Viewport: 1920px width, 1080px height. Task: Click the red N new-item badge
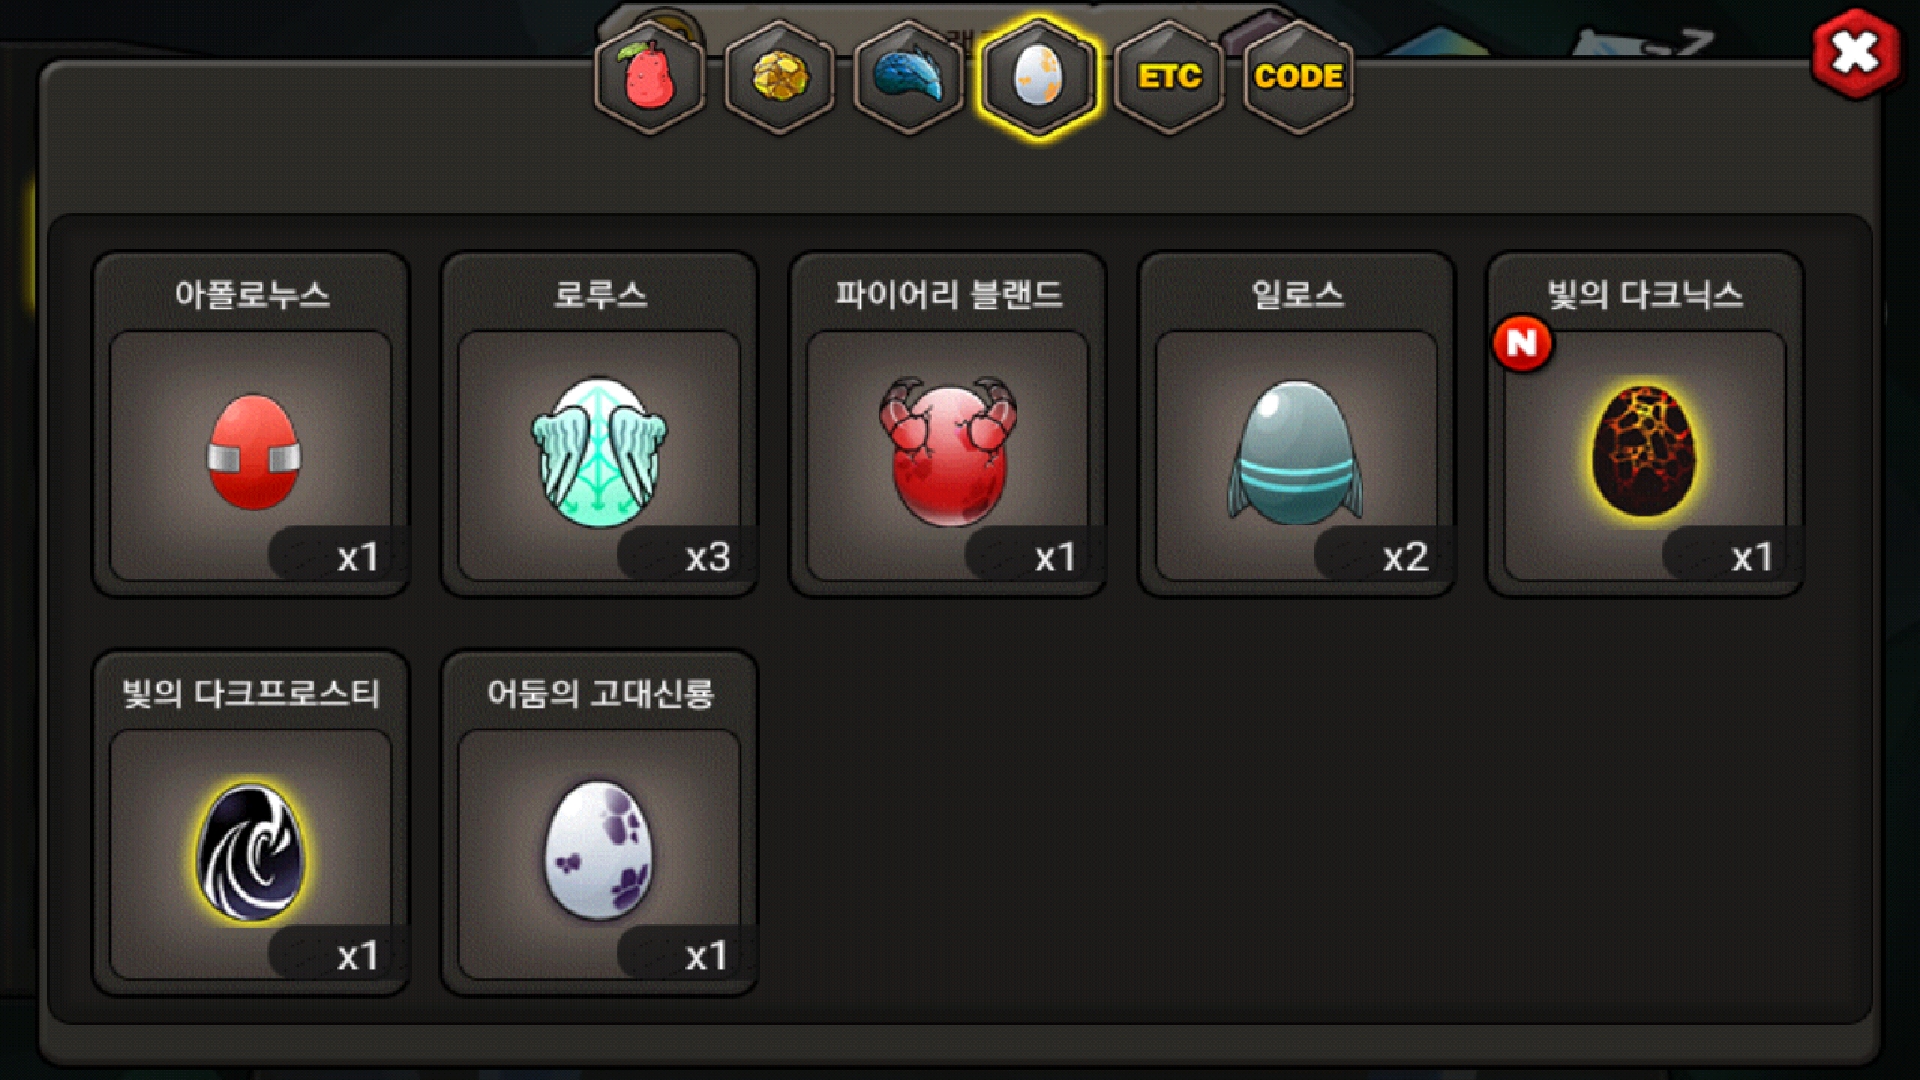point(1522,344)
